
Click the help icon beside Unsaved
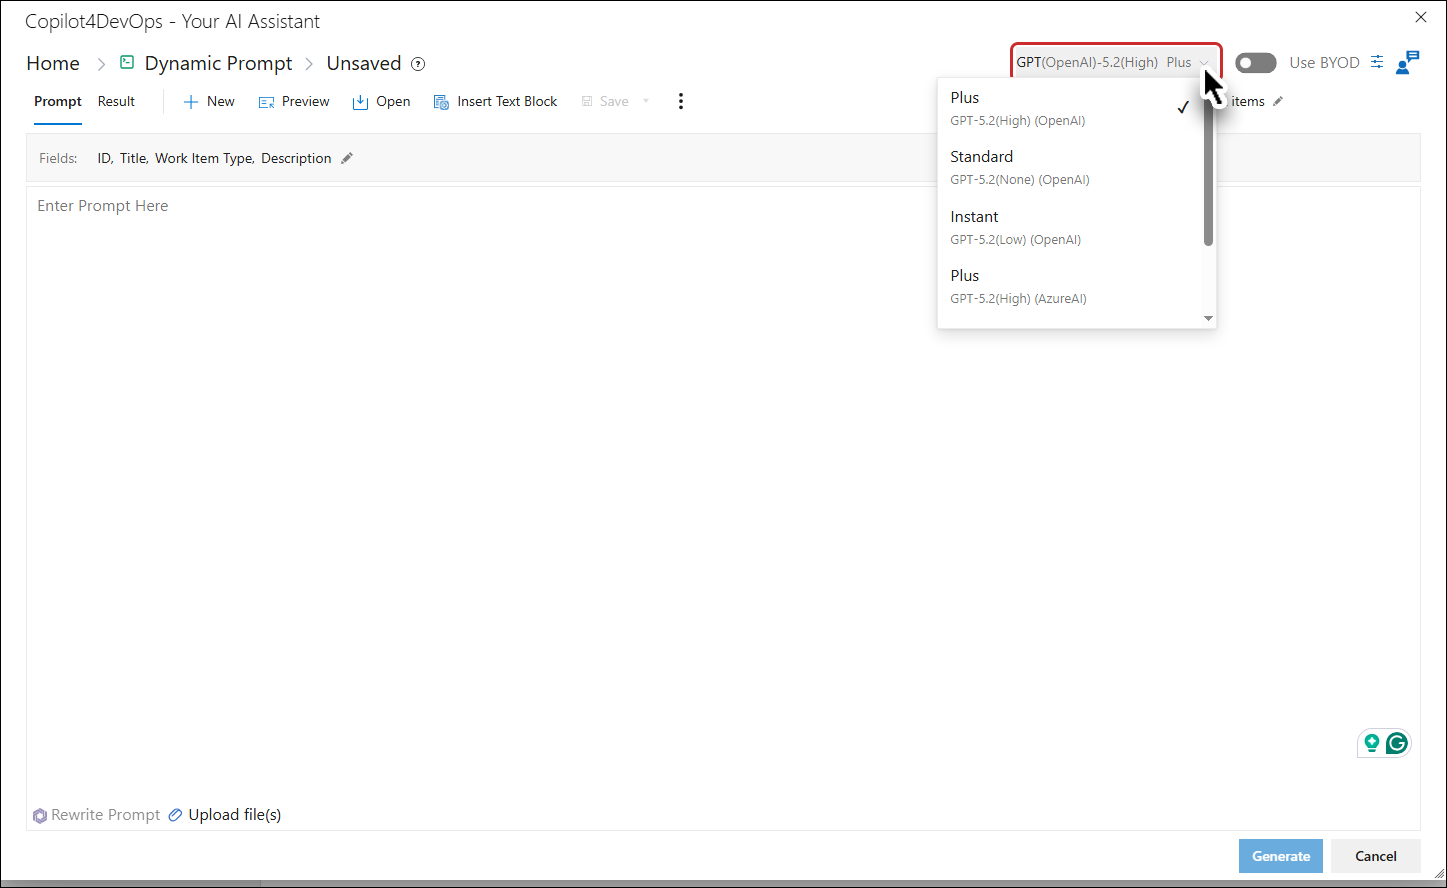click(418, 64)
